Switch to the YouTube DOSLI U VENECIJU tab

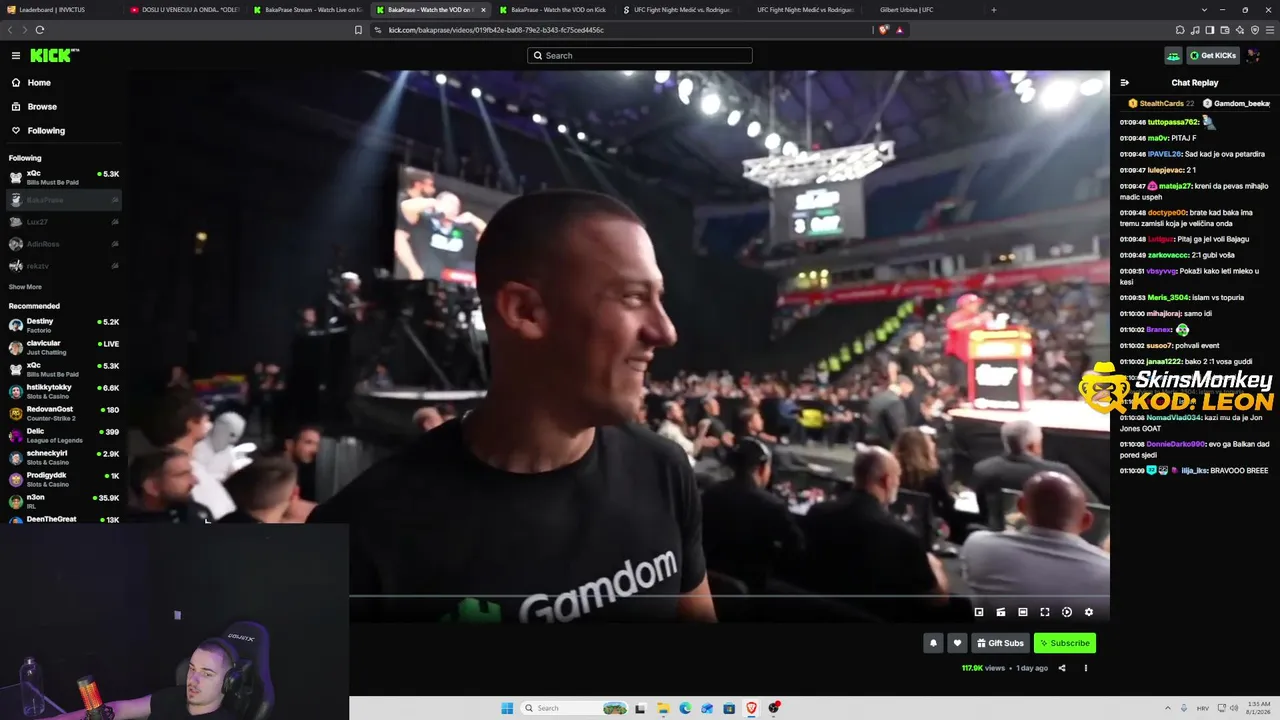pyautogui.click(x=185, y=10)
